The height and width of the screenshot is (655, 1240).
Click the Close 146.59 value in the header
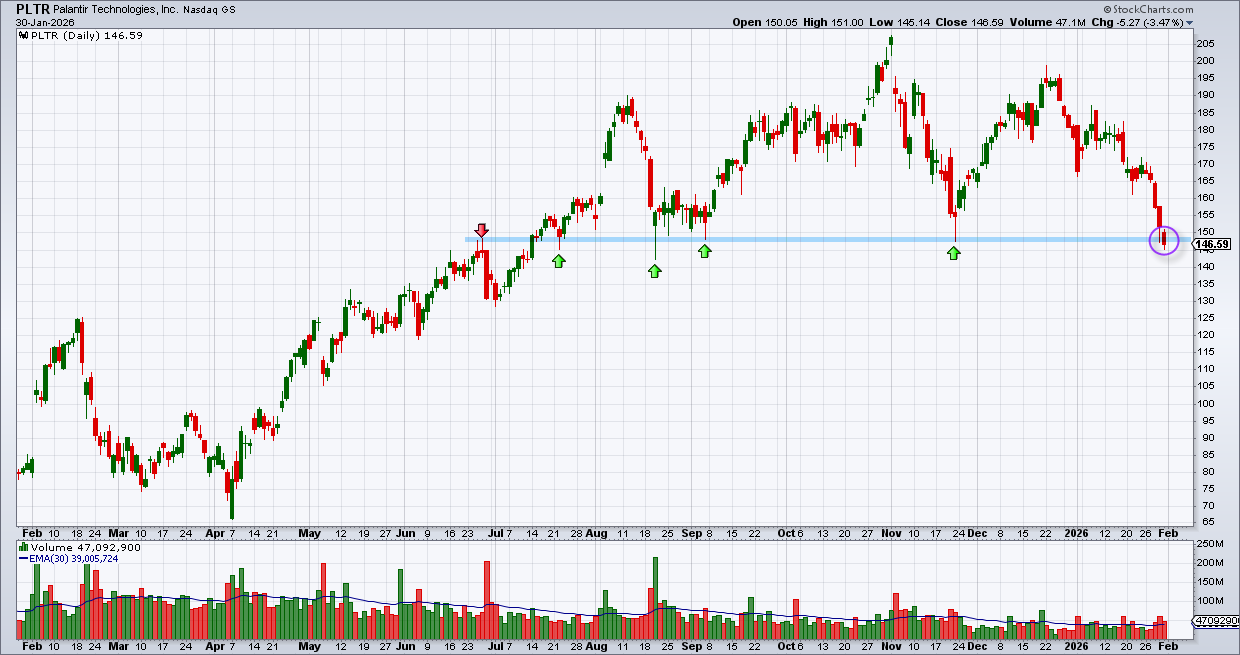(x=972, y=21)
